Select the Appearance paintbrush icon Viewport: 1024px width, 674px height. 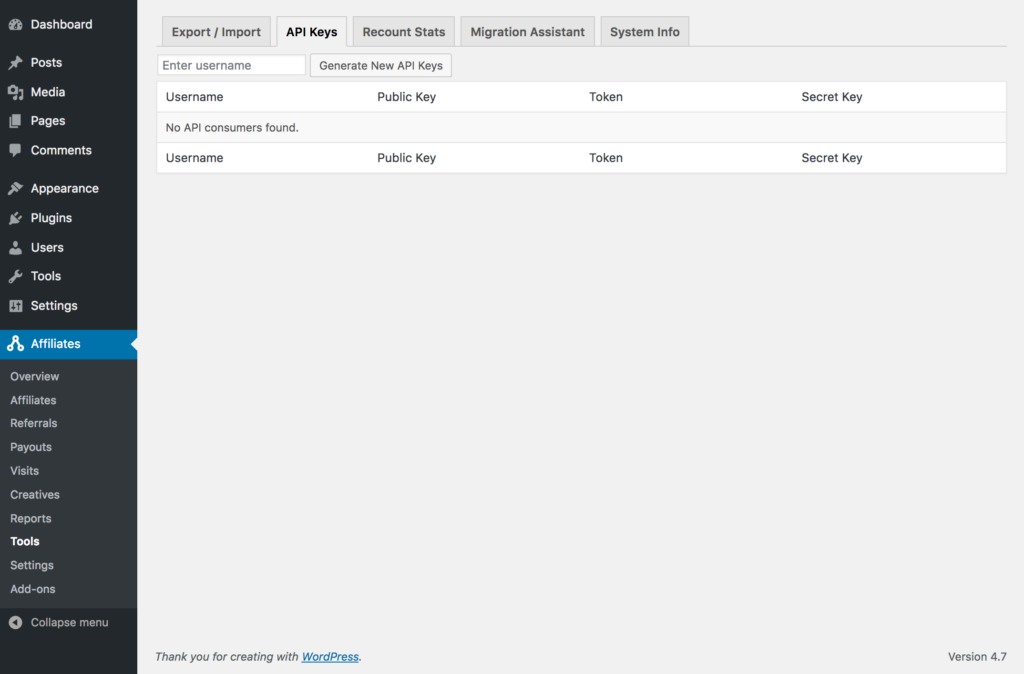[x=18, y=188]
